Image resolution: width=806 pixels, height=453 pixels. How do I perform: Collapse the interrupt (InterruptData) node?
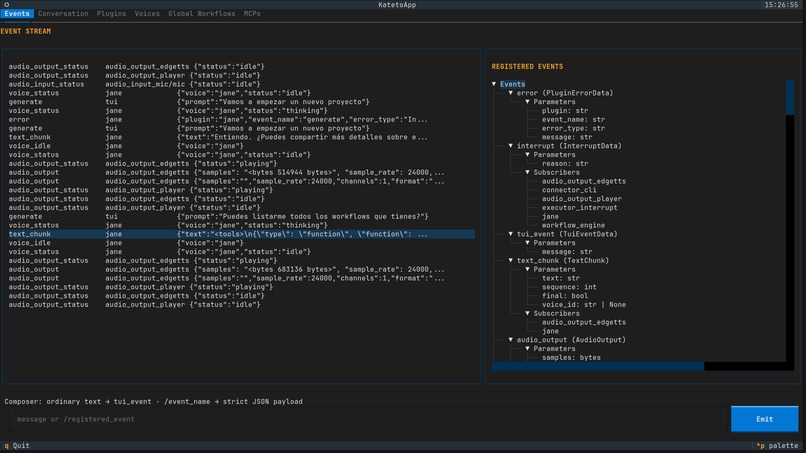(511, 146)
